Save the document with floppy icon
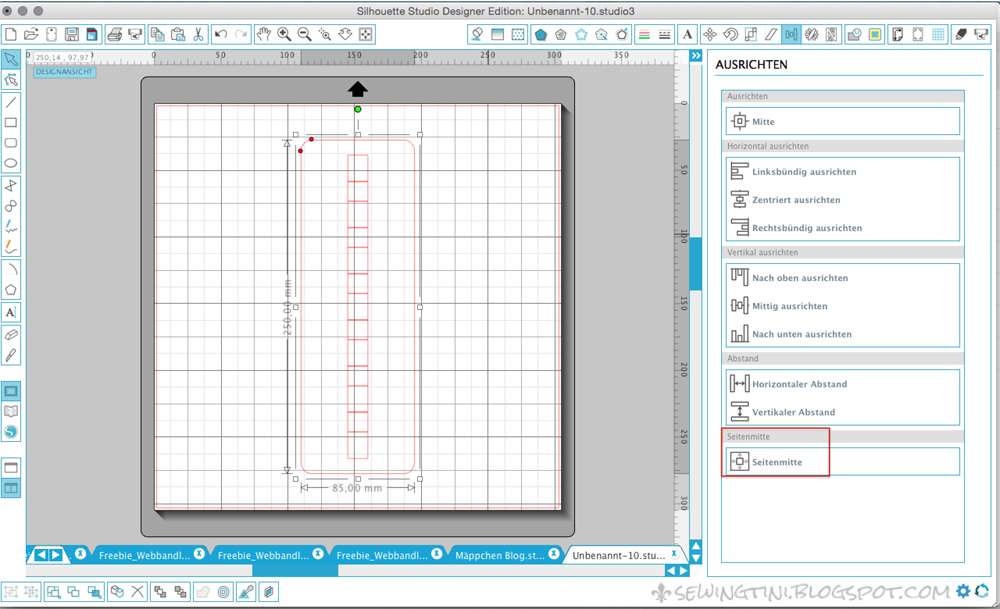This screenshot has width=1000, height=609. pos(71,34)
